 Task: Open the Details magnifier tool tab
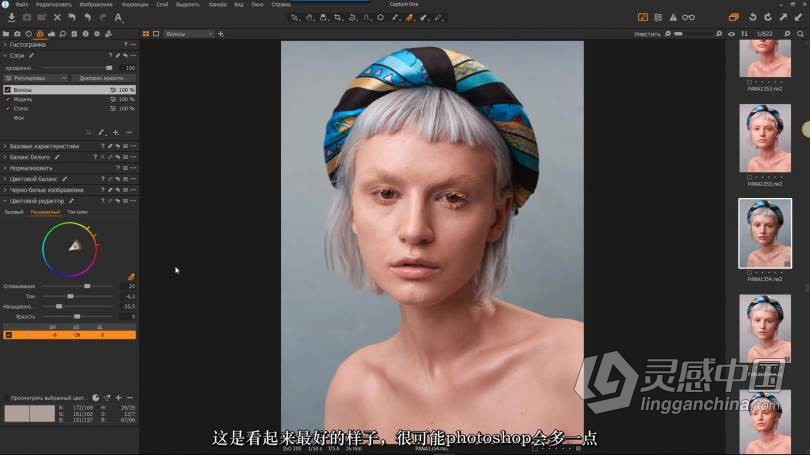pyautogui.click(x=63, y=34)
